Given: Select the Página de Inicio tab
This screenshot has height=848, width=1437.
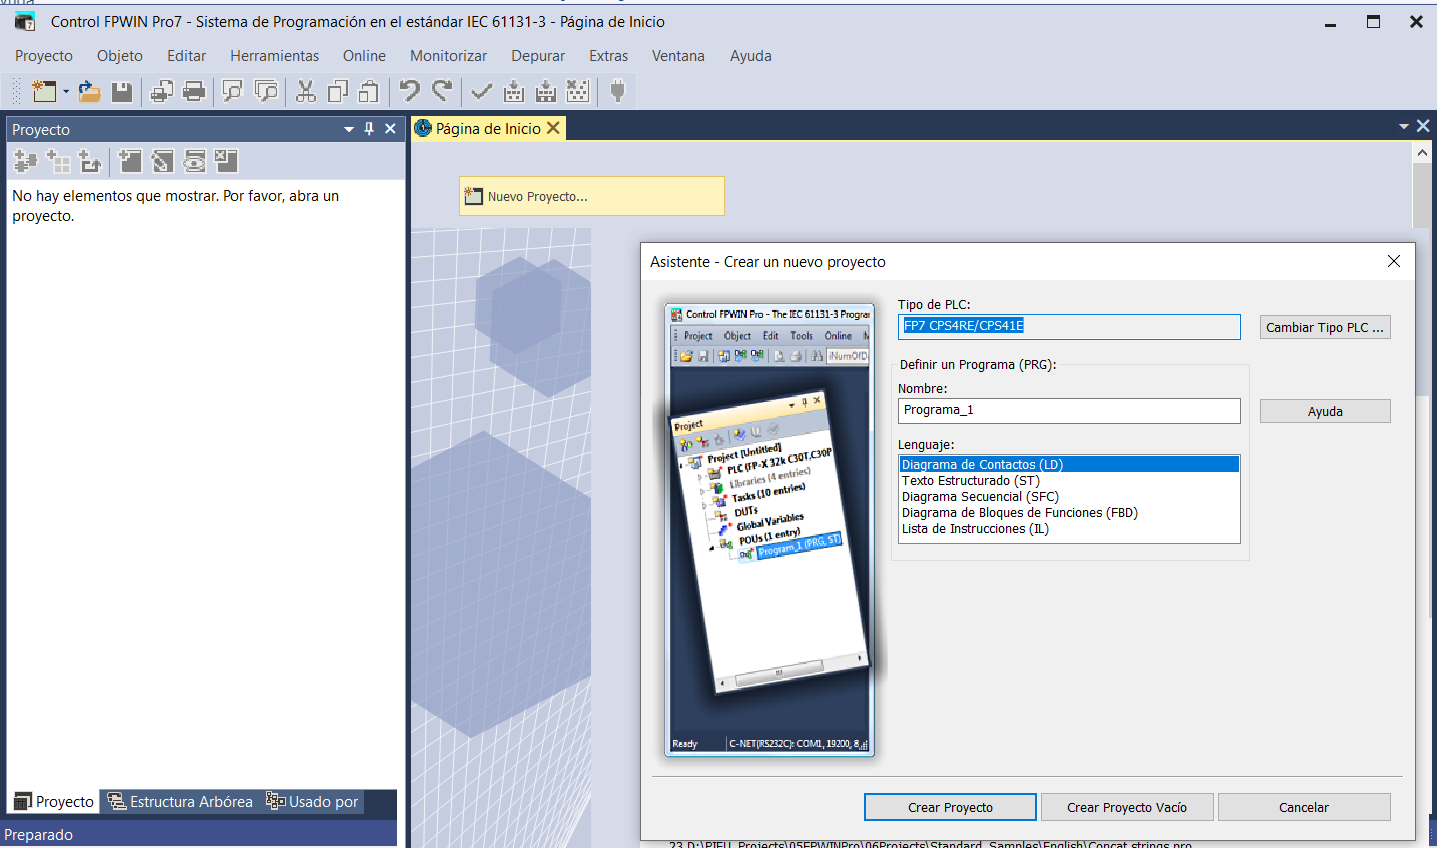Looking at the screenshot, I should pyautogui.click(x=488, y=128).
